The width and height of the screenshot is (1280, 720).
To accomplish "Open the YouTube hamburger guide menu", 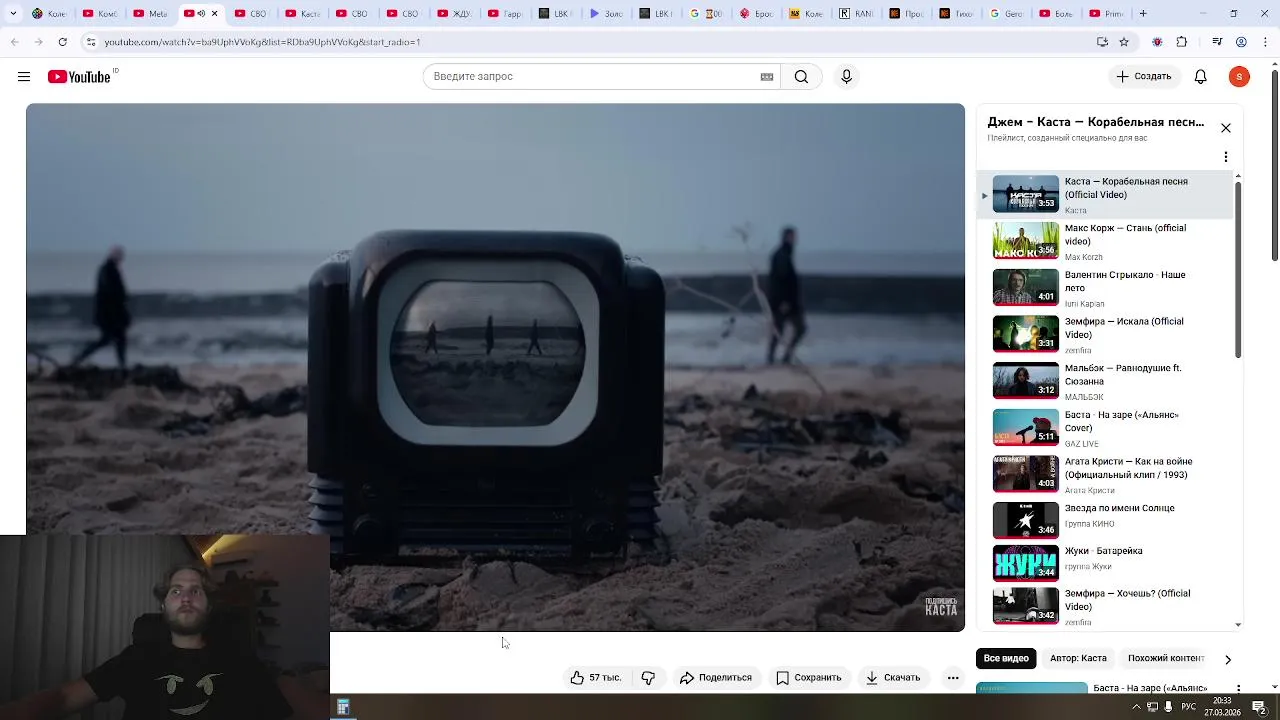I will click(24, 77).
